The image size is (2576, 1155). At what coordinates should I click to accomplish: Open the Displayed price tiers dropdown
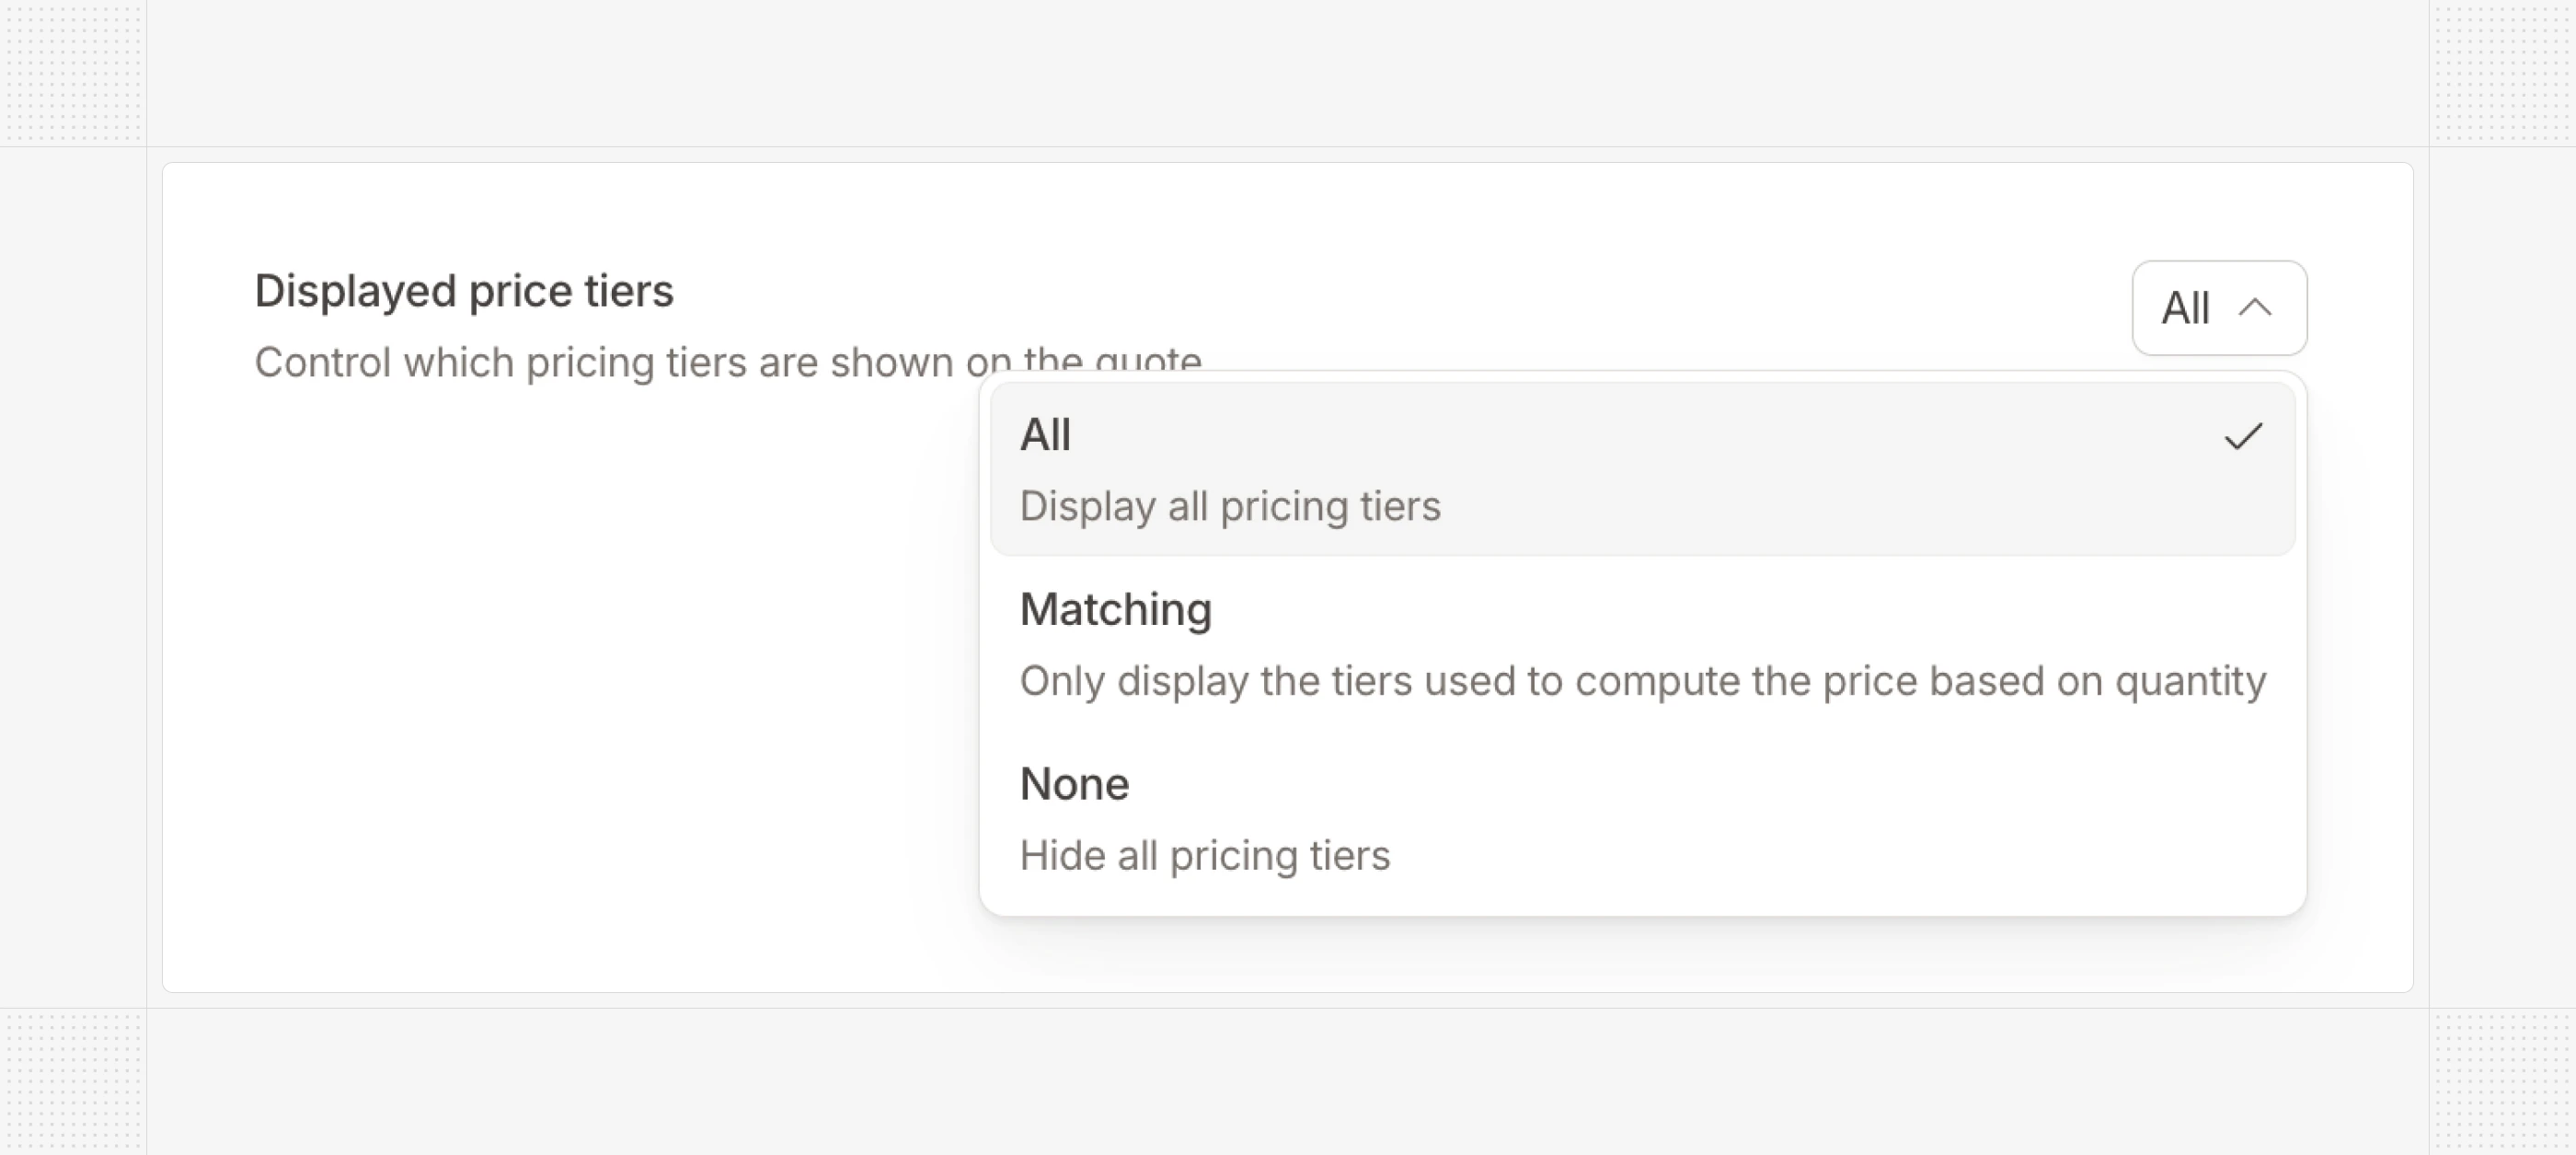2219,308
